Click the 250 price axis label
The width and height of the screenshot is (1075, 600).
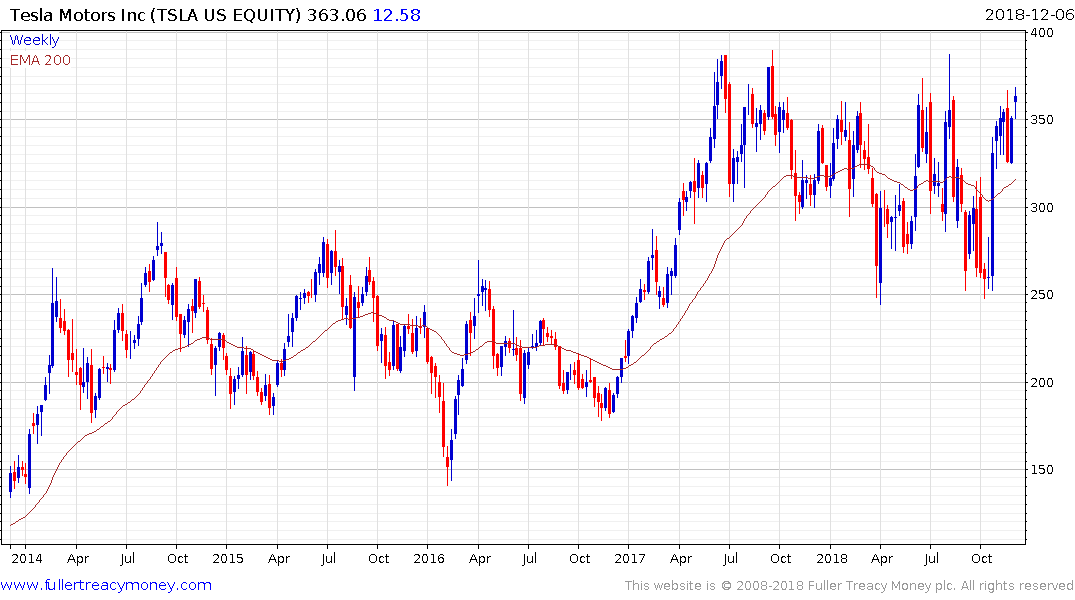point(1042,294)
